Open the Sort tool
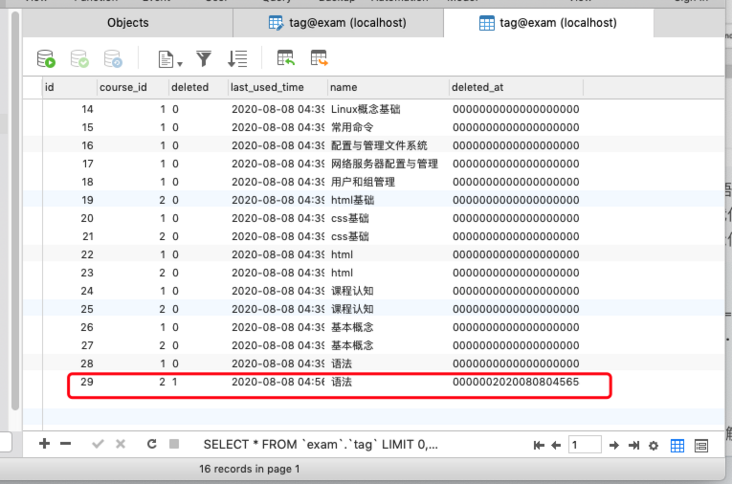Screen dimensions: 732x484 (x=237, y=59)
